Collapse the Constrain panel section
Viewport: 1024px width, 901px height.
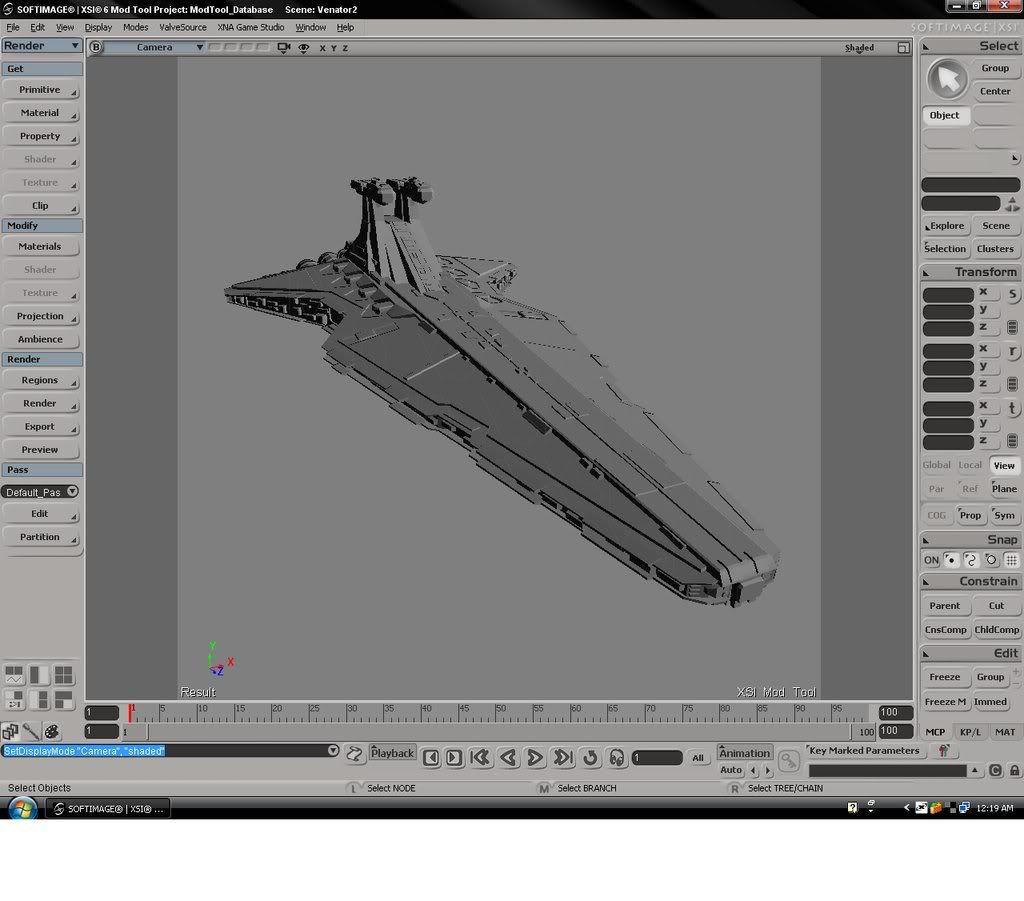click(x=925, y=582)
